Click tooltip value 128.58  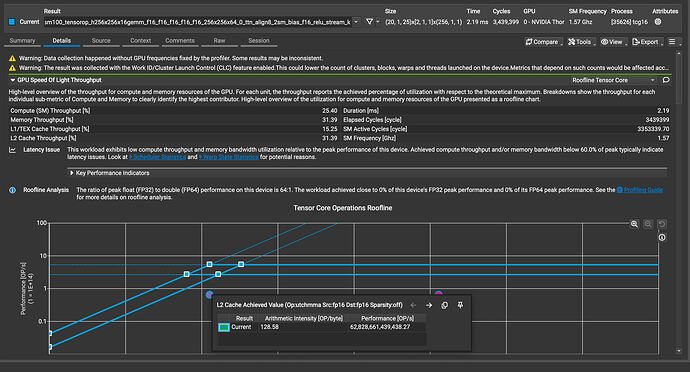[x=269, y=327]
